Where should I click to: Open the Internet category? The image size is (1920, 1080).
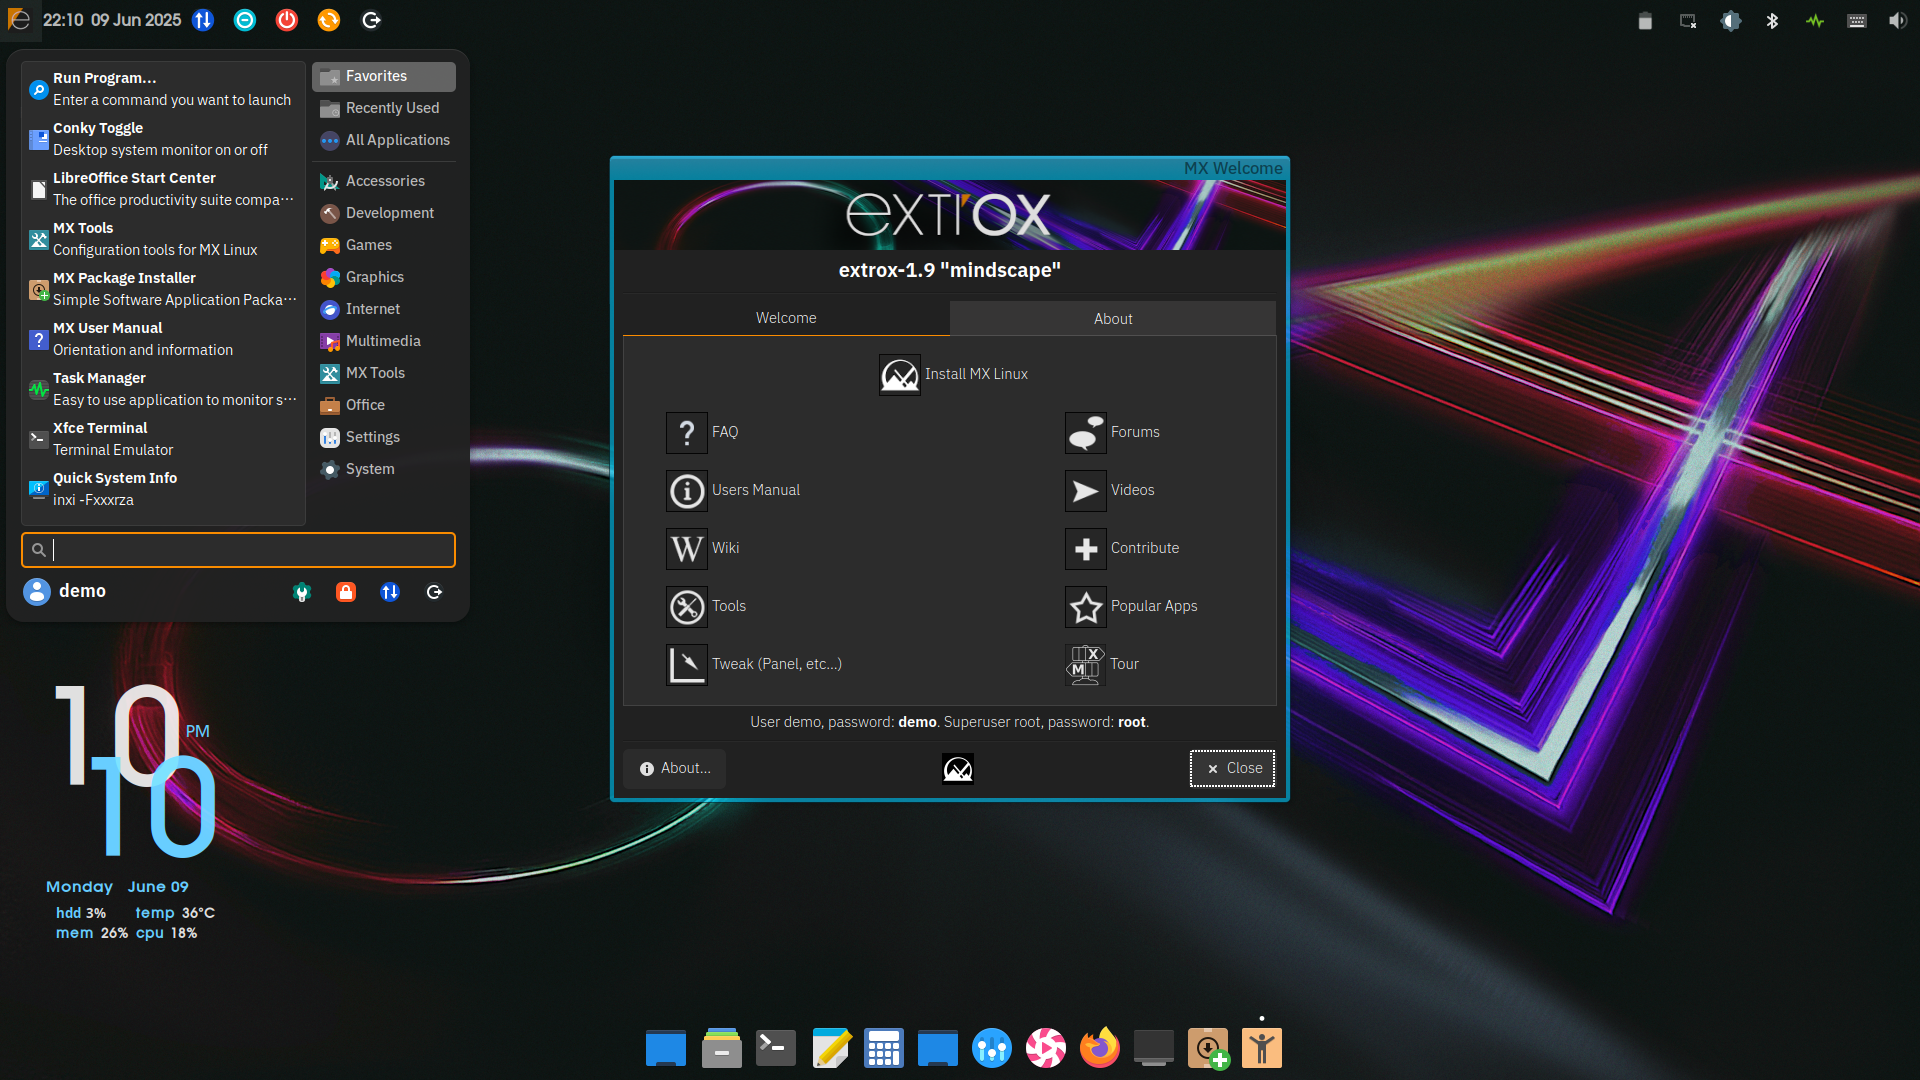point(384,309)
